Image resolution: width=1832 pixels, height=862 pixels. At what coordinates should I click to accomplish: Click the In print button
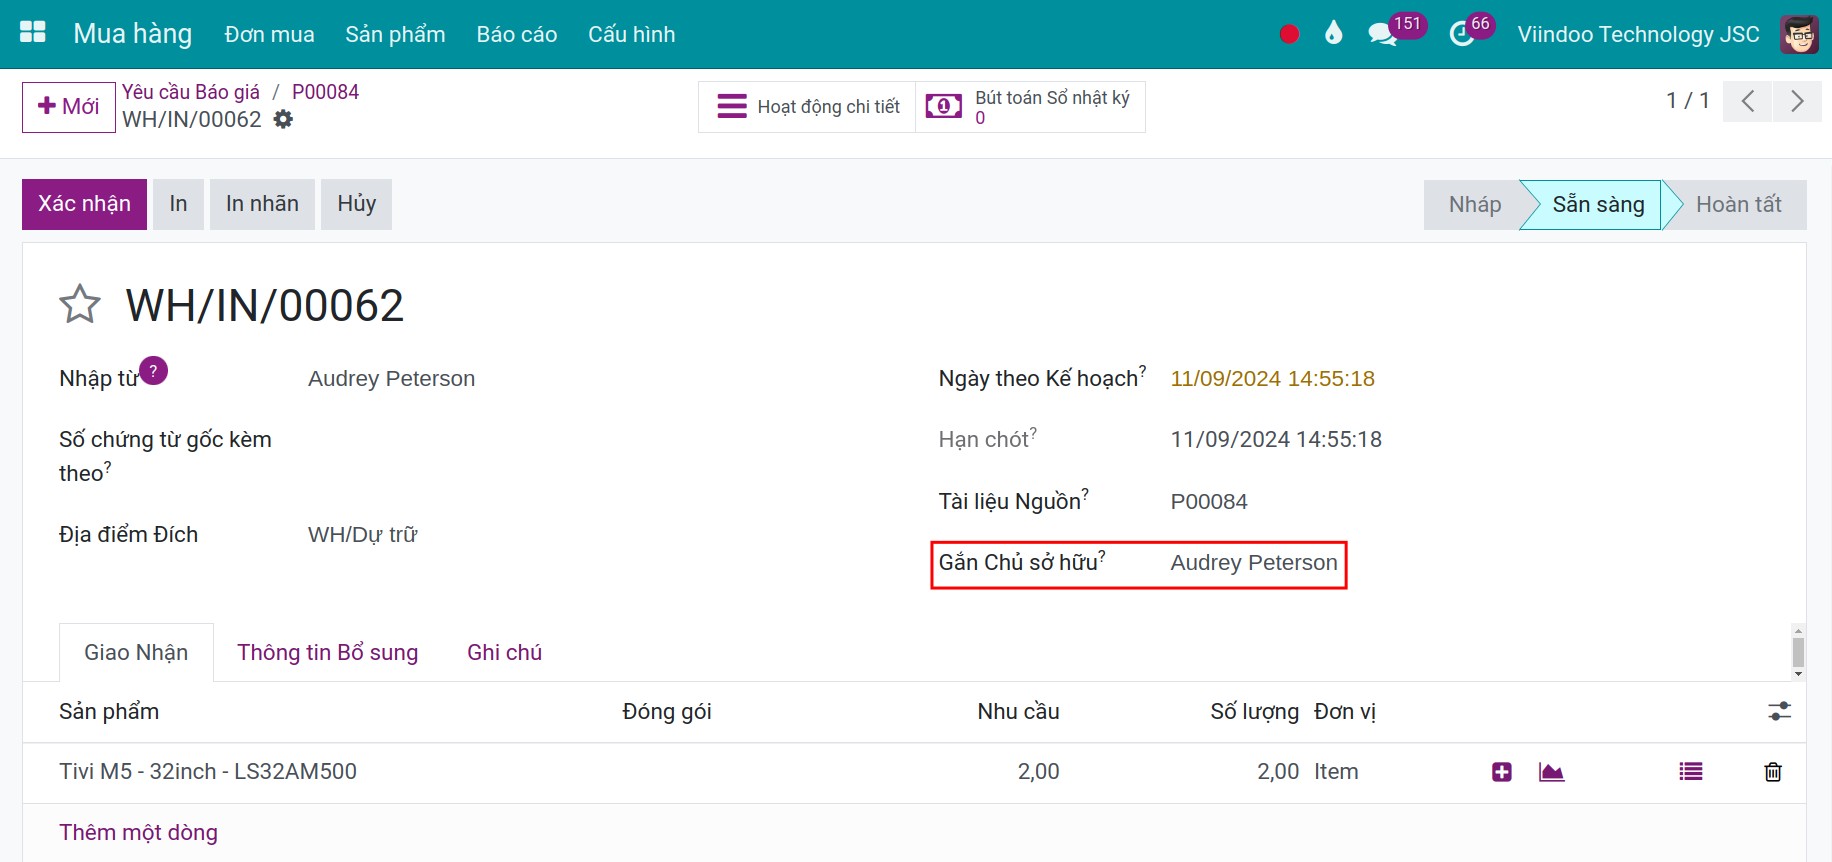click(178, 204)
